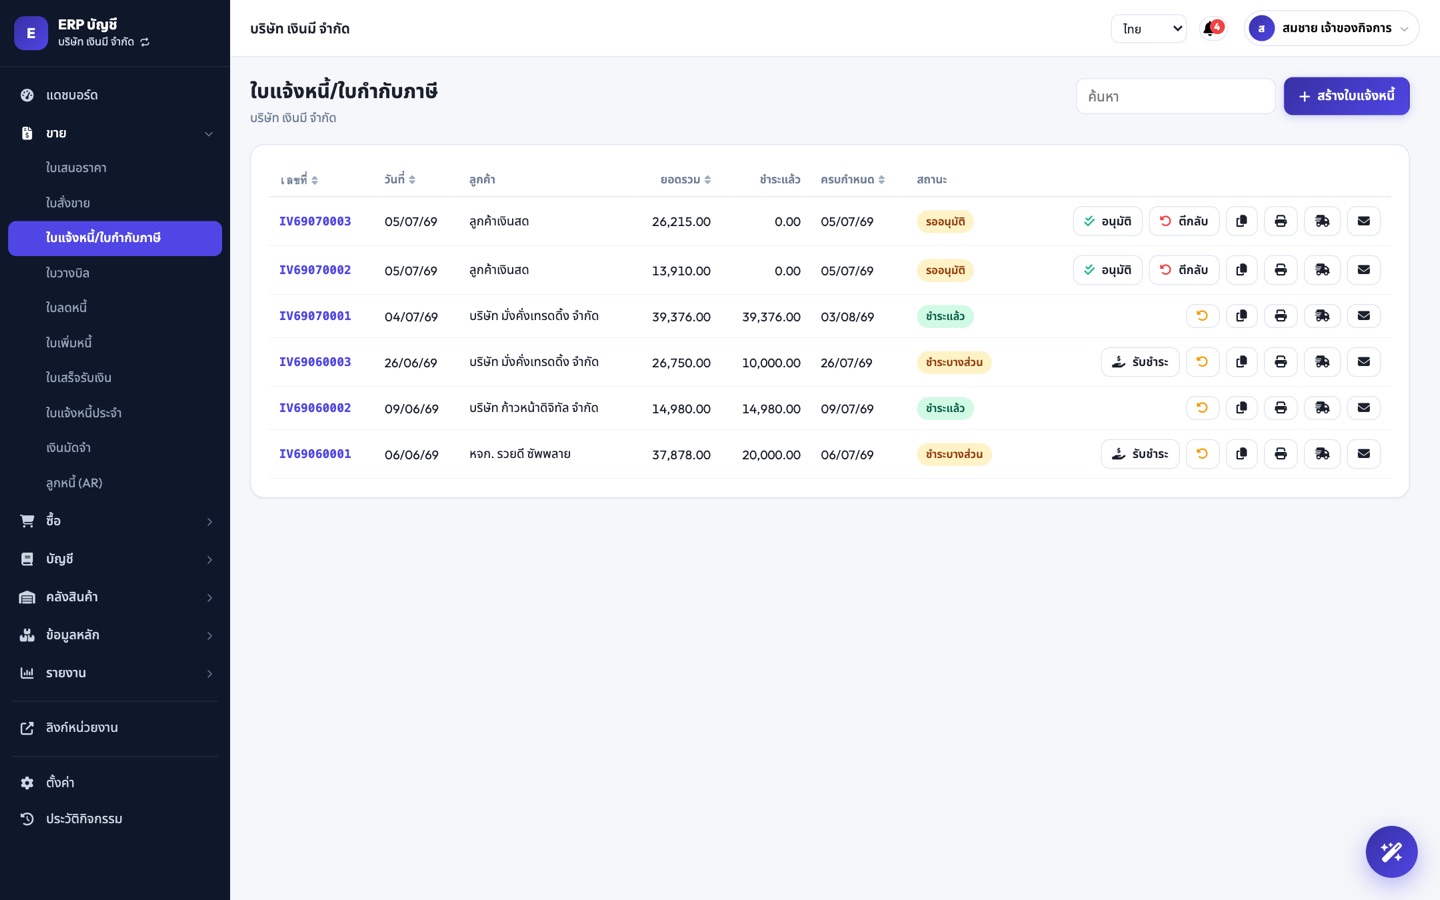The height and width of the screenshot is (900, 1440).
Task: Open delivery truck icon for IV69060001
Action: [x=1322, y=454]
